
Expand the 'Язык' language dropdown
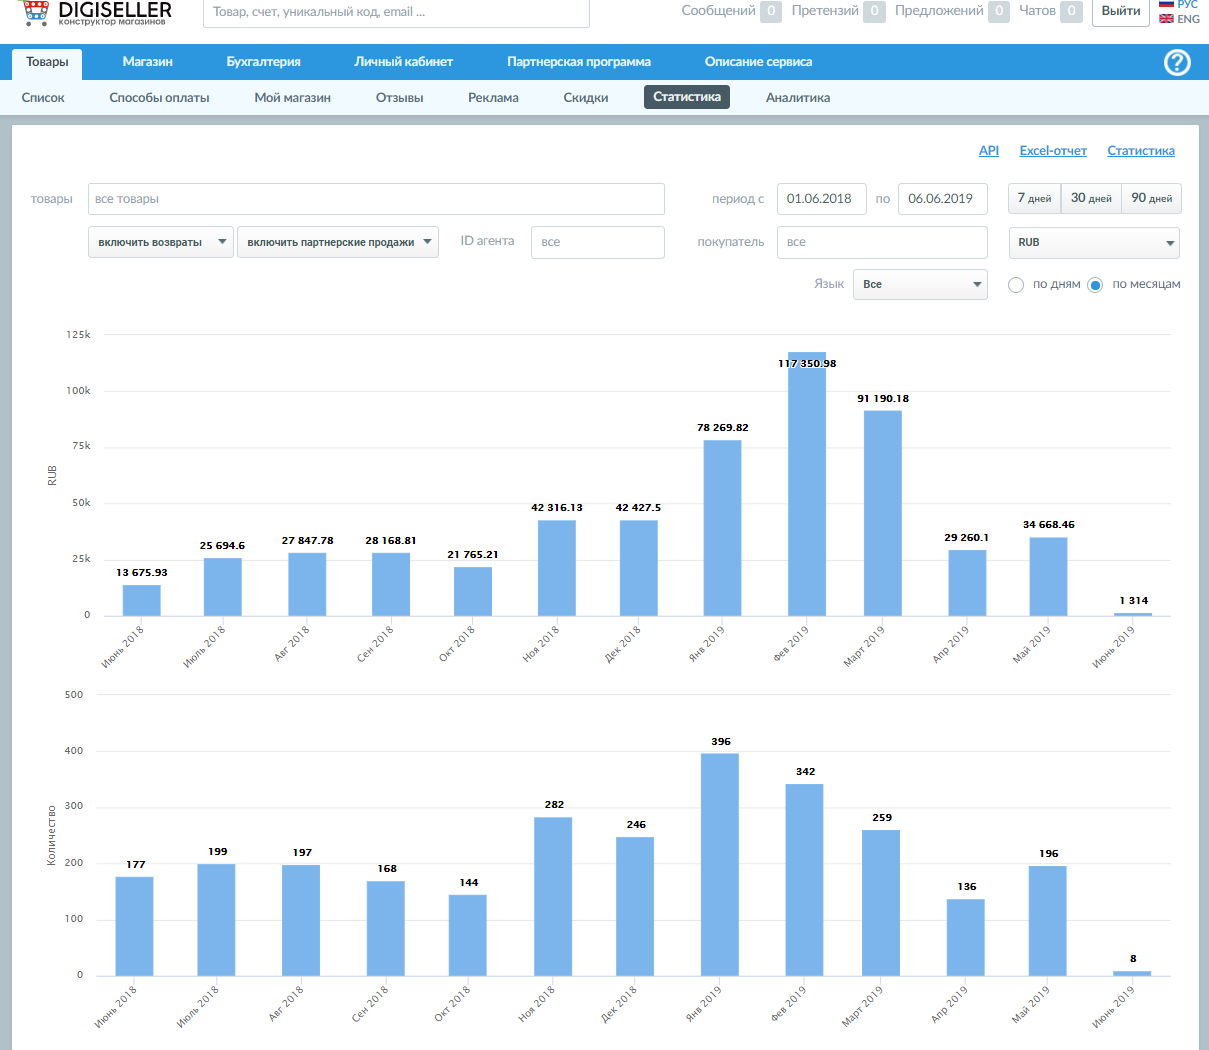920,285
